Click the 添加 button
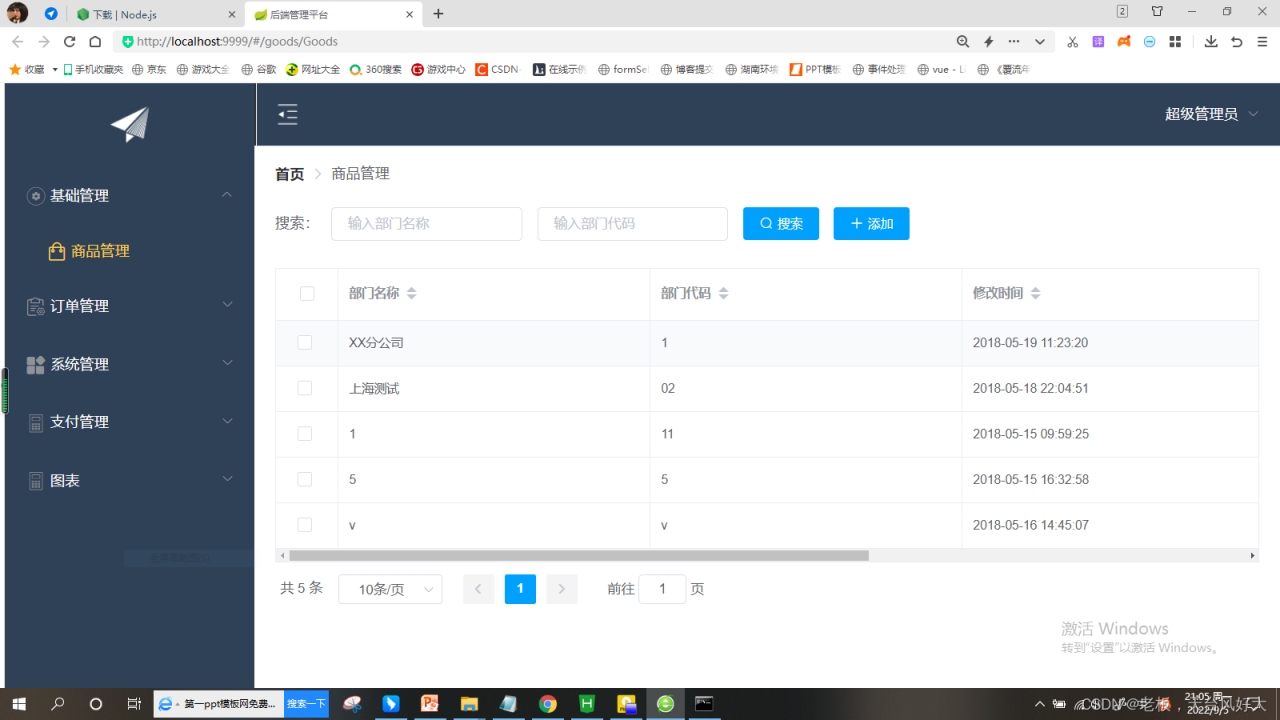This screenshot has width=1280, height=720. point(871,224)
